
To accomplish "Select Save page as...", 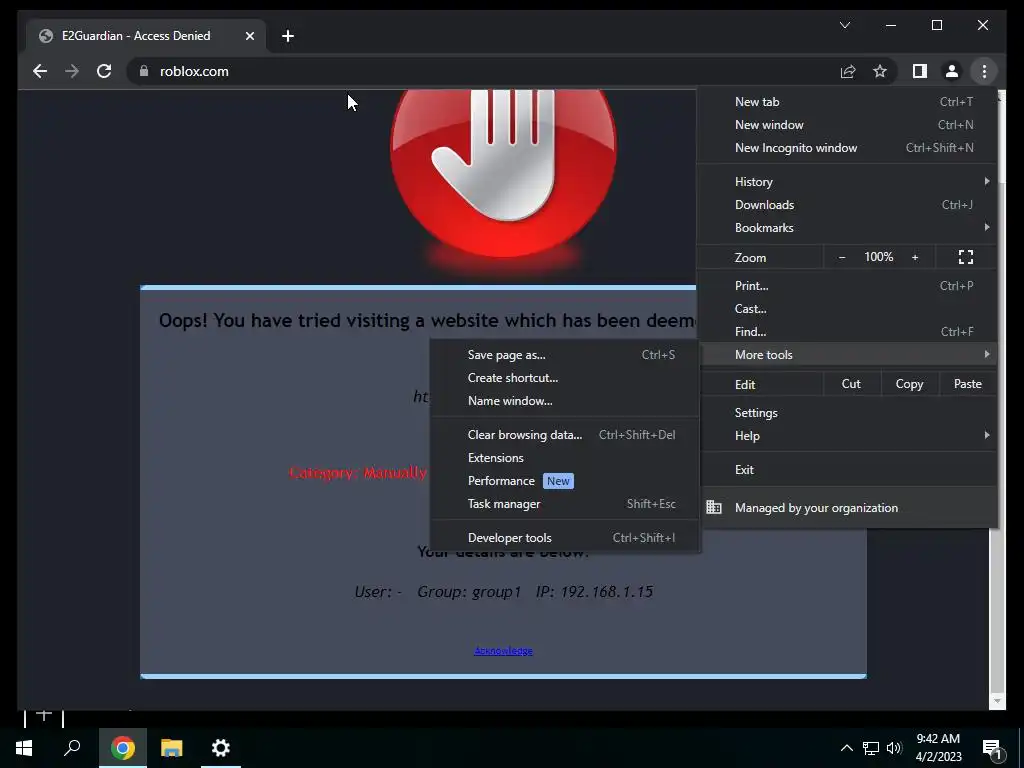I will [565, 355].
